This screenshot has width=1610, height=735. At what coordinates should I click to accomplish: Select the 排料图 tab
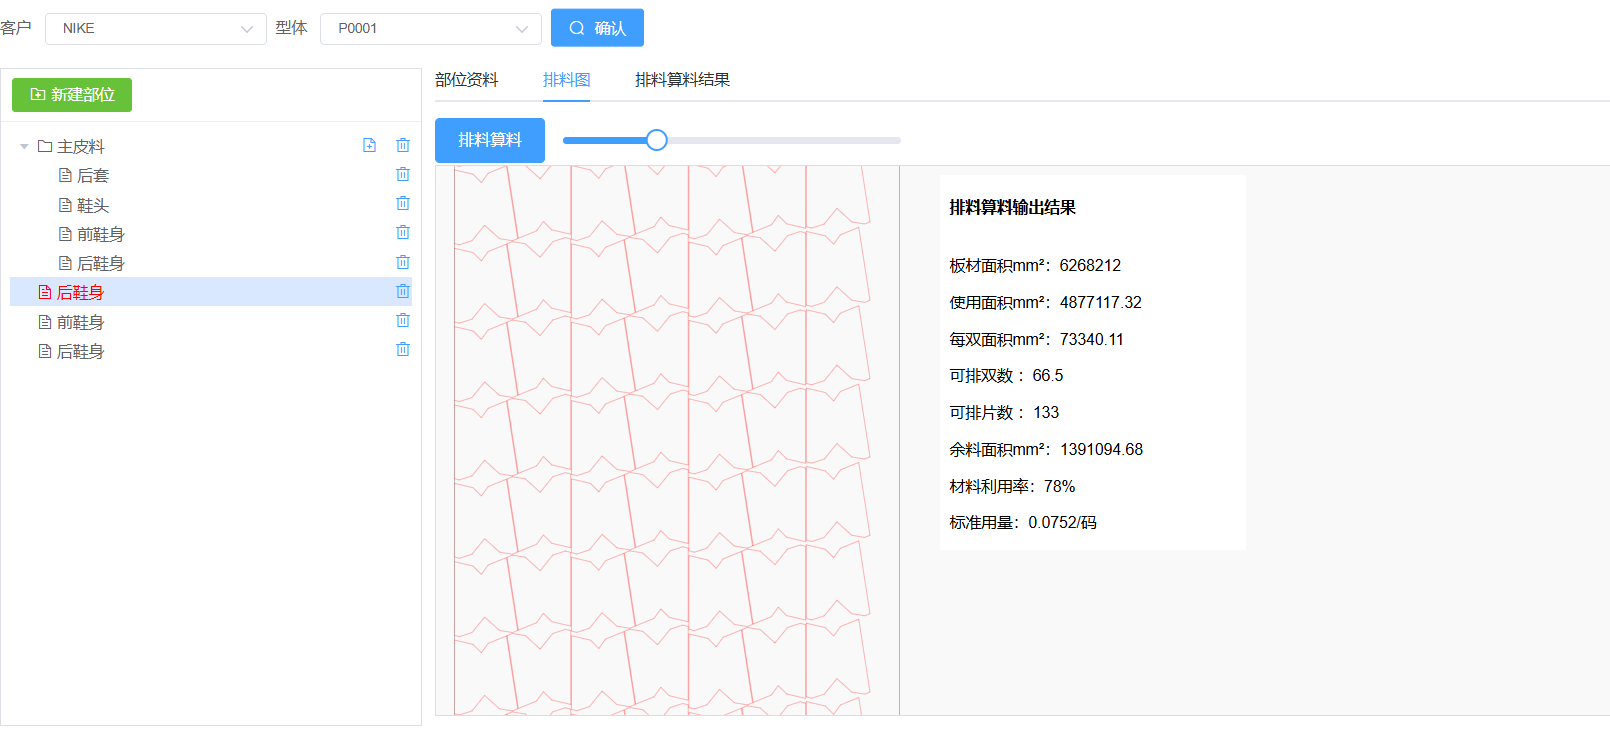[x=566, y=80]
